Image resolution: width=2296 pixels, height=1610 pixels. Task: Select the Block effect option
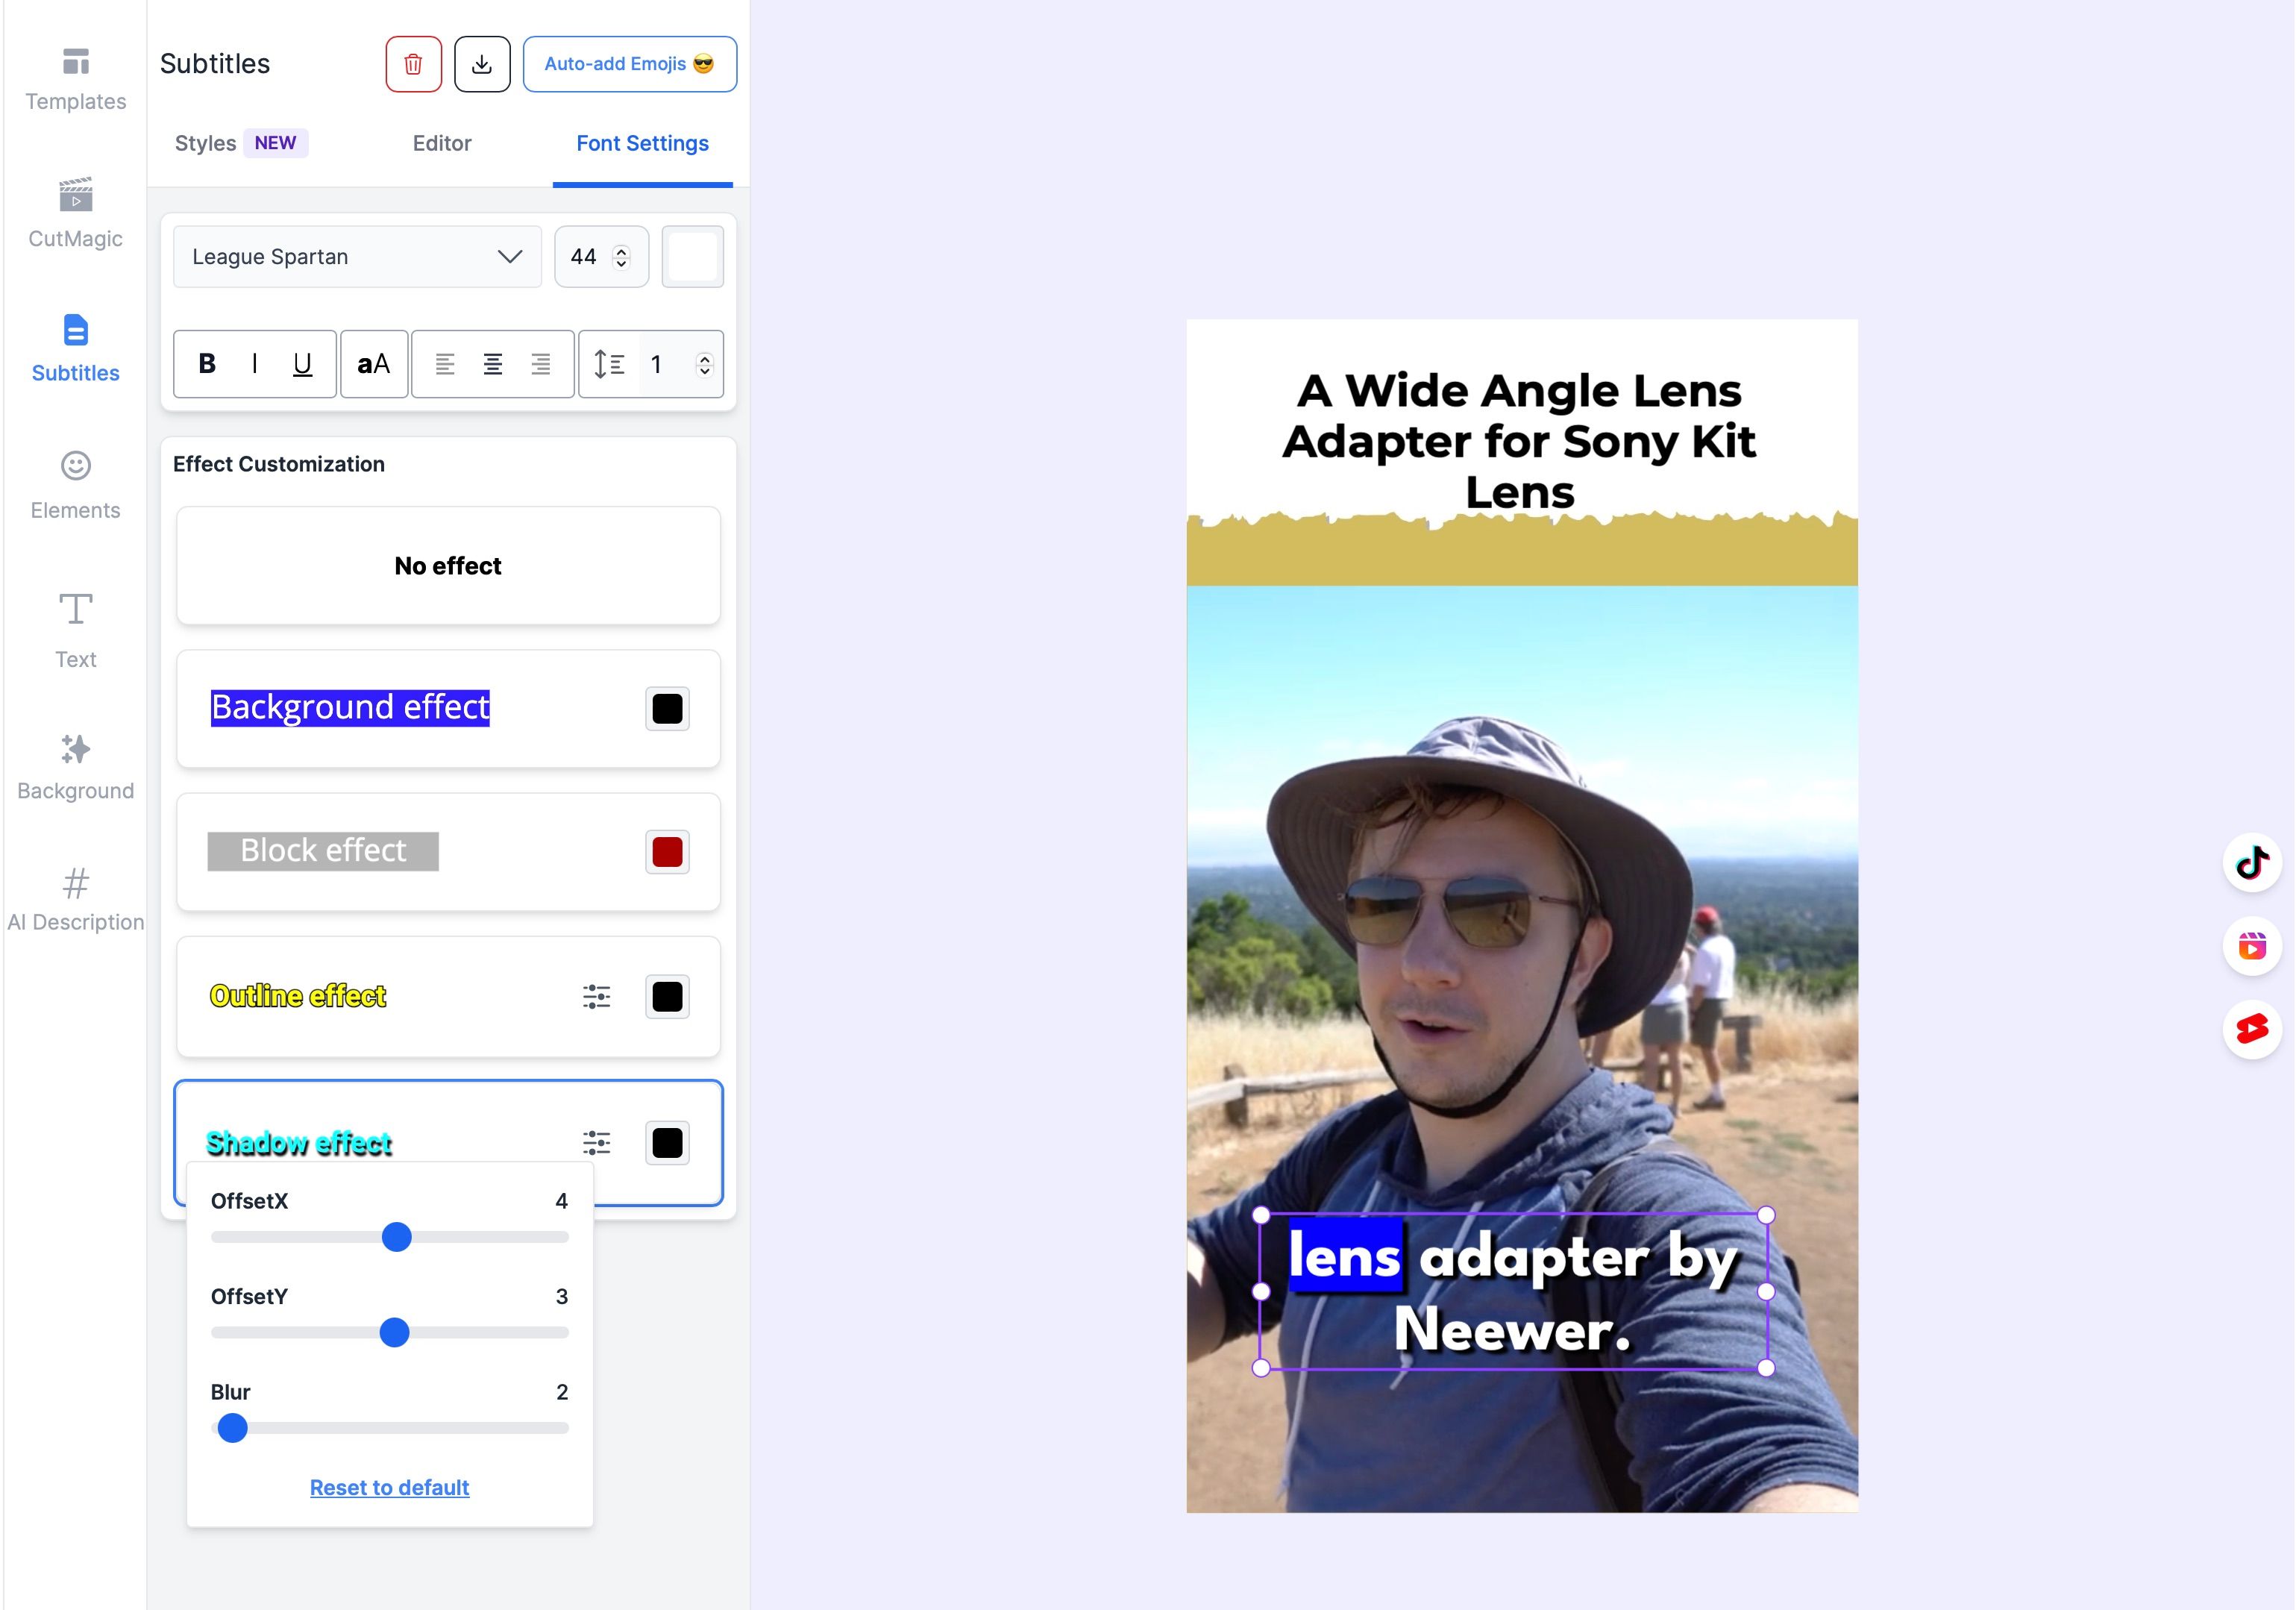pyautogui.click(x=448, y=852)
